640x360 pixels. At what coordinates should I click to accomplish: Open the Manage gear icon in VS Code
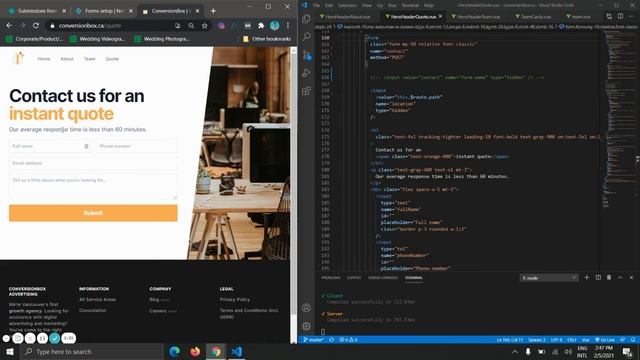[x=306, y=326]
